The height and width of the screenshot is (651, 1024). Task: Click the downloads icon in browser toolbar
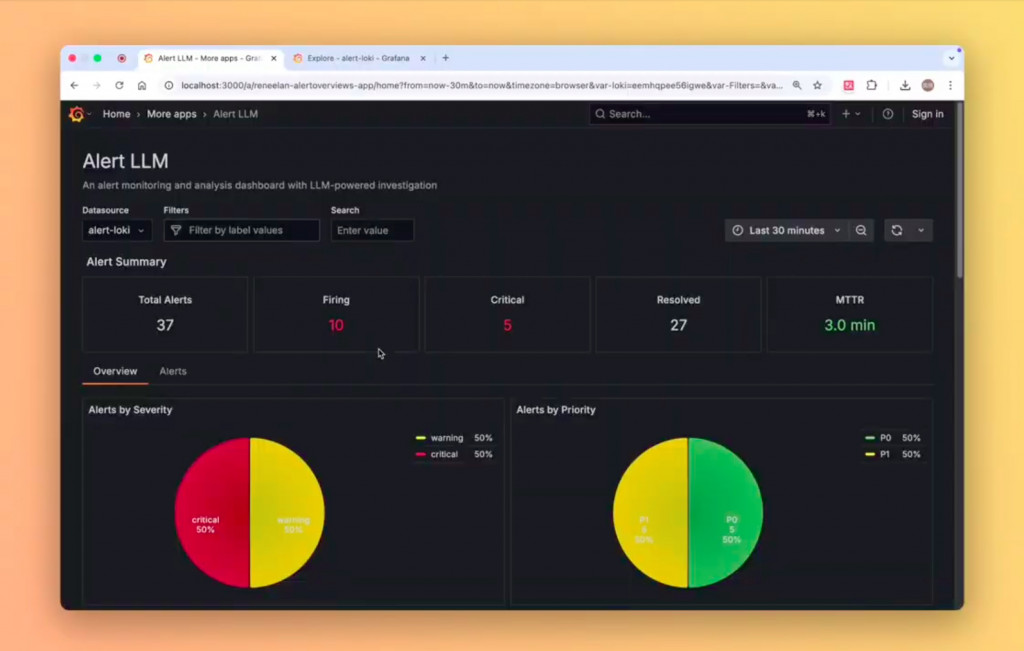coord(904,86)
